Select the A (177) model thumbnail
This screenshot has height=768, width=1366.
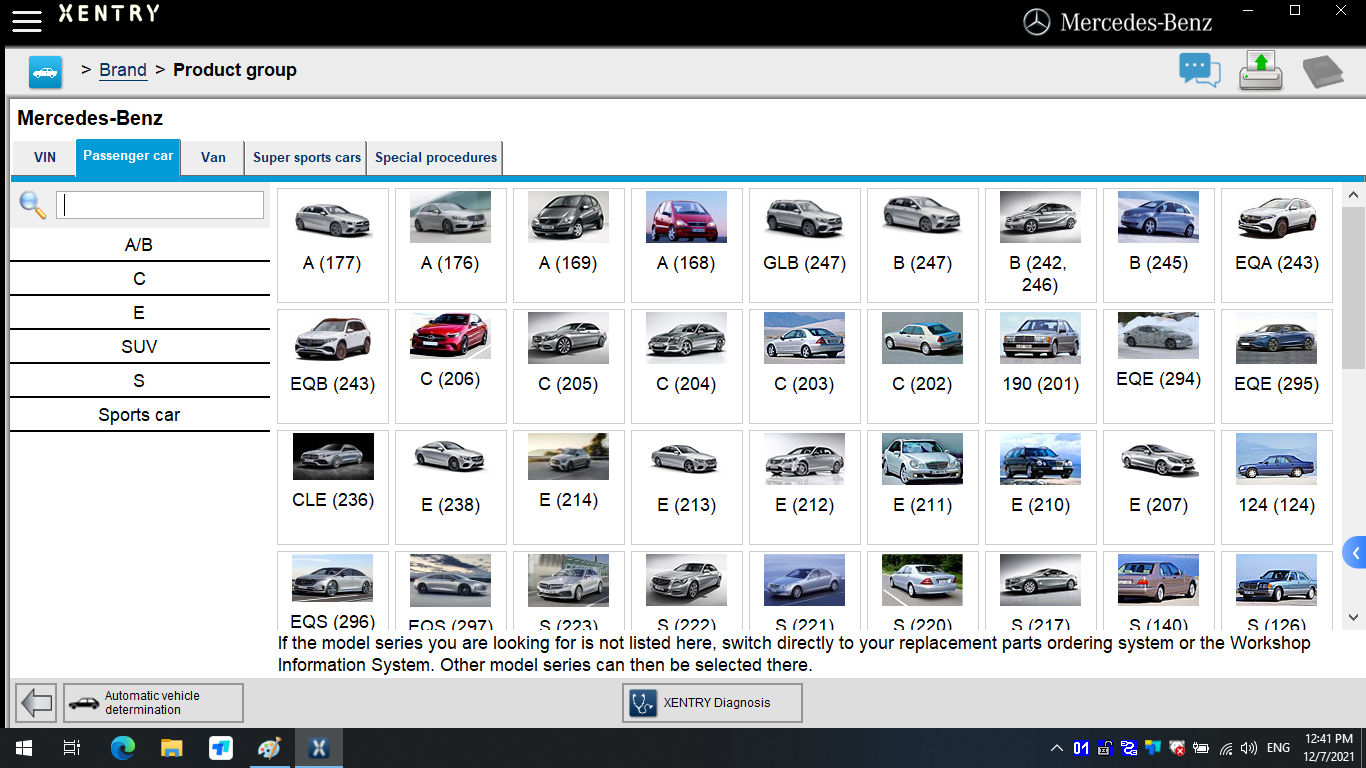pyautogui.click(x=333, y=245)
